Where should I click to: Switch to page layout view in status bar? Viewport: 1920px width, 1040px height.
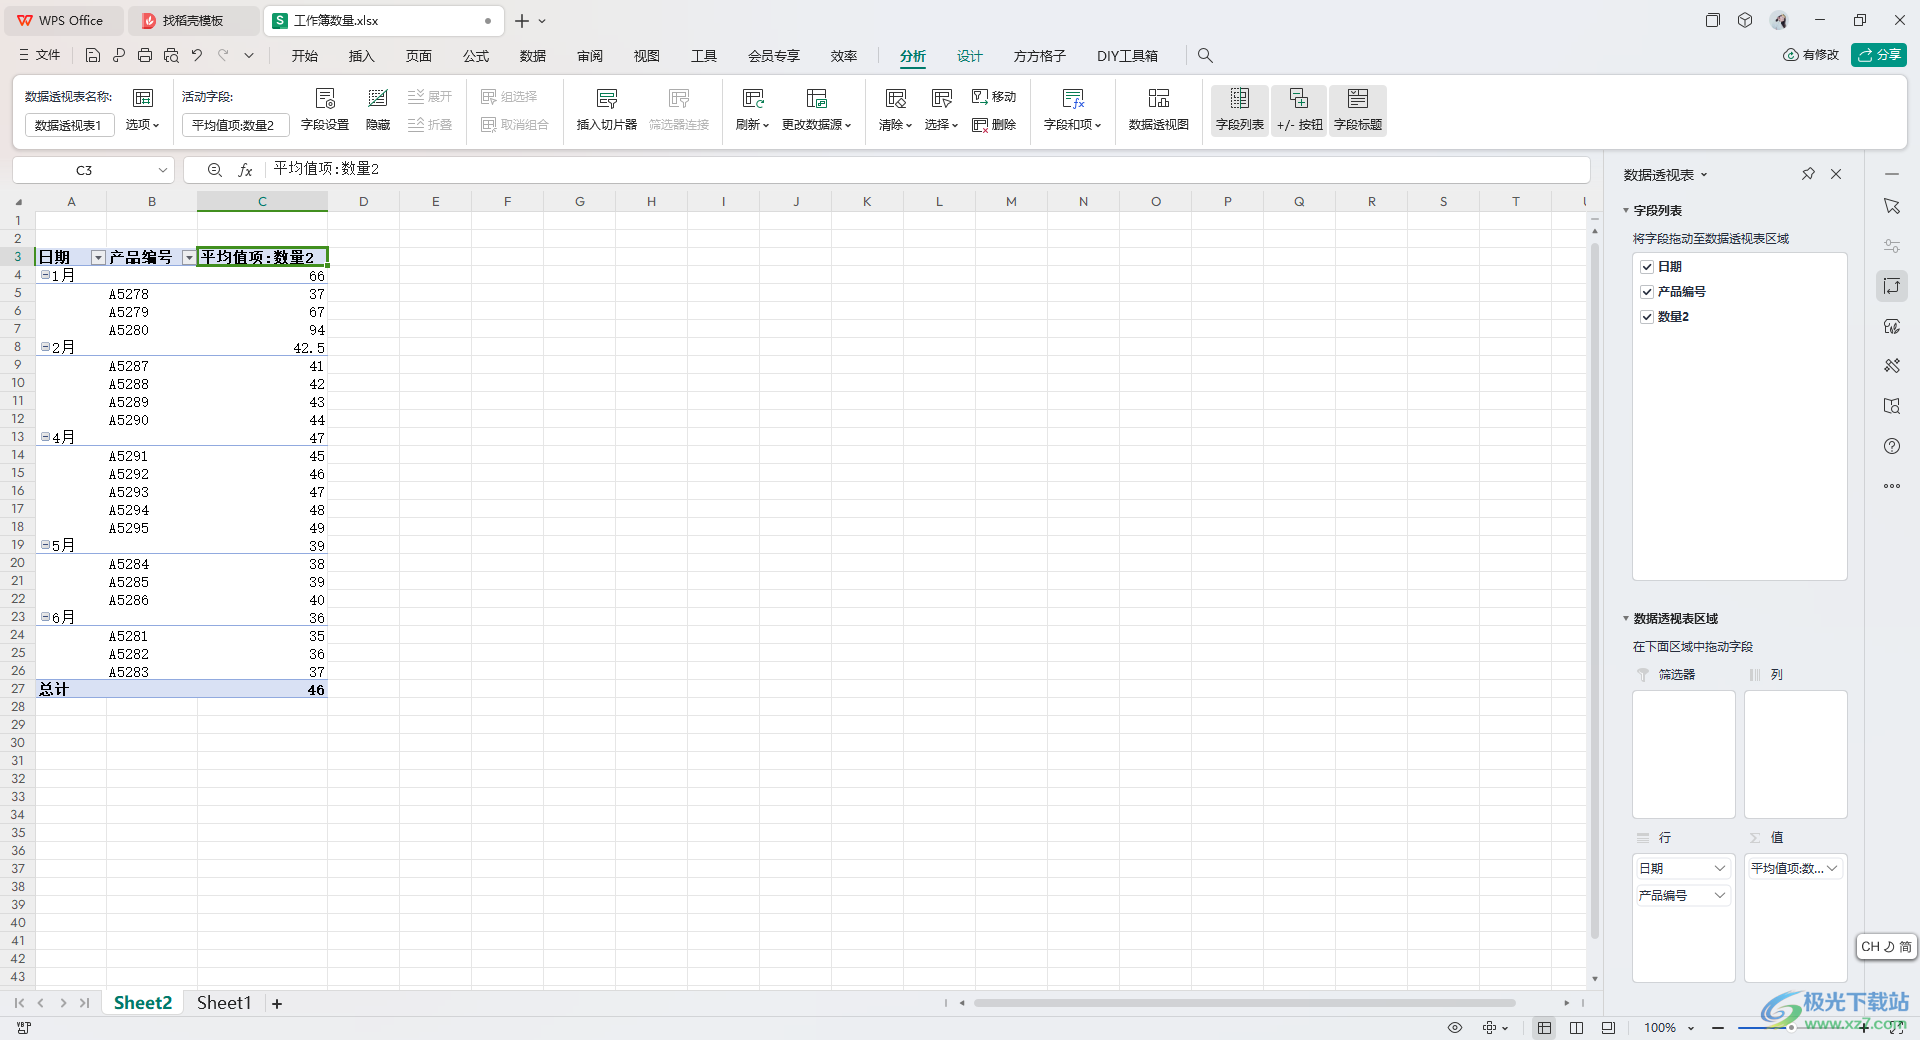(x=1576, y=1028)
